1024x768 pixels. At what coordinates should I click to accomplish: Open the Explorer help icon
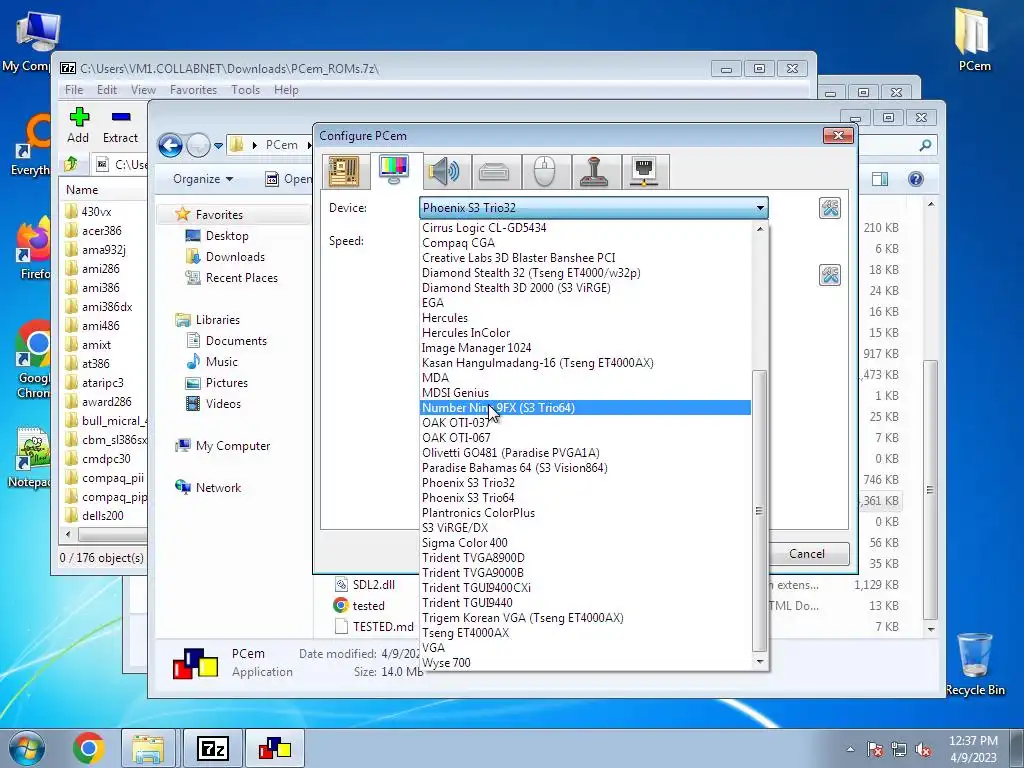[916, 179]
